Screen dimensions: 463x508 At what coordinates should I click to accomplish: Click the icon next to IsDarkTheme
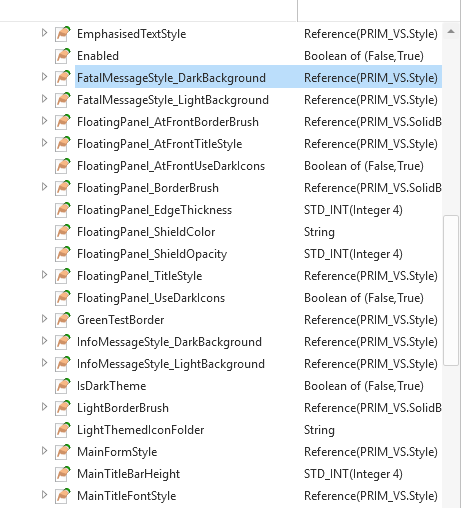[x=63, y=386]
